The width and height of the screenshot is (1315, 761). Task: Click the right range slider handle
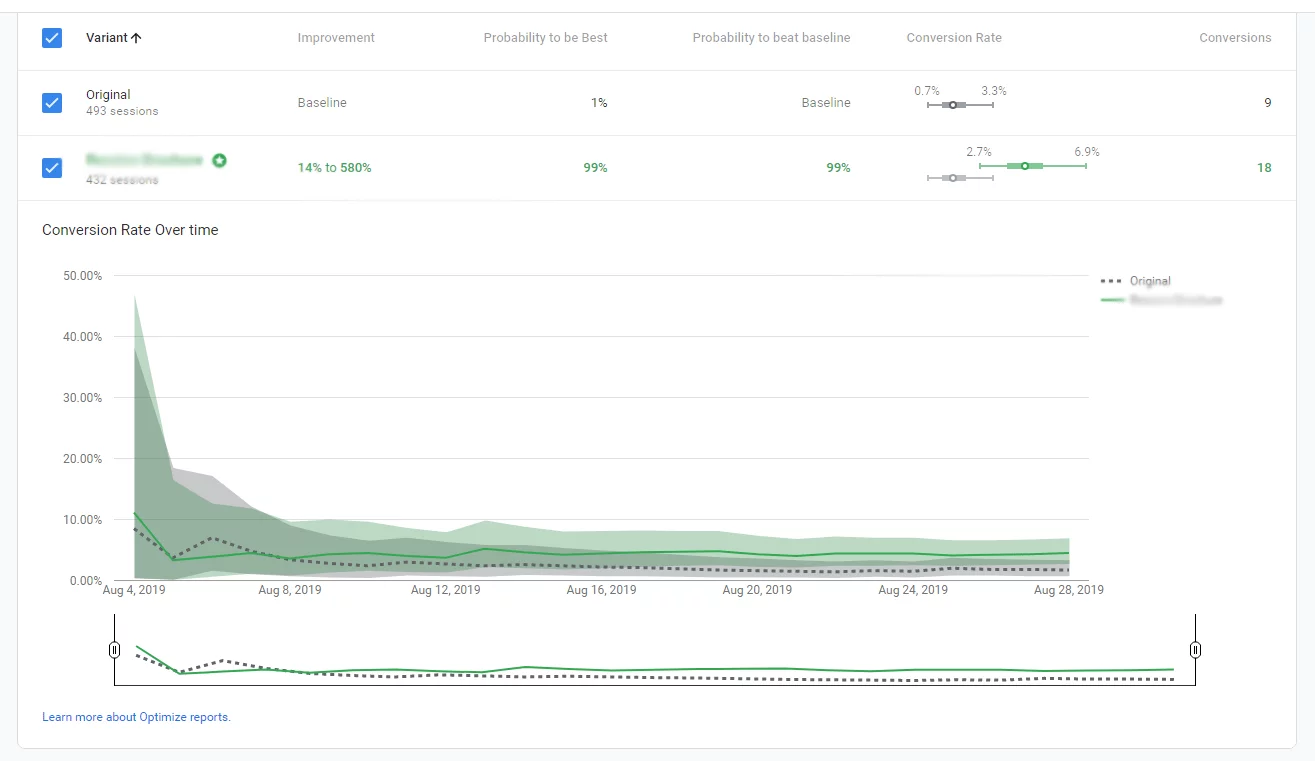tap(1195, 650)
